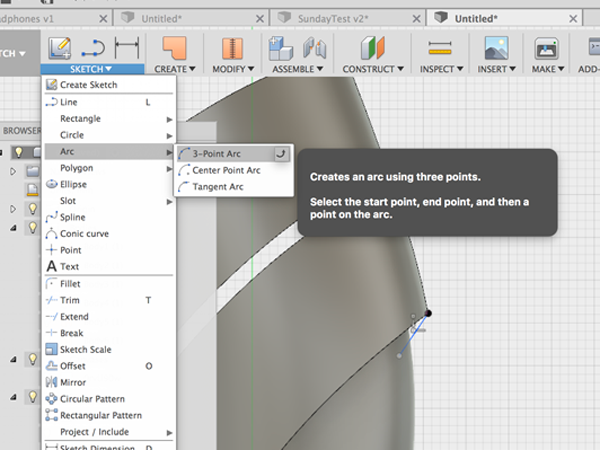
Task: Click the Modify press-pull icon
Action: point(232,48)
